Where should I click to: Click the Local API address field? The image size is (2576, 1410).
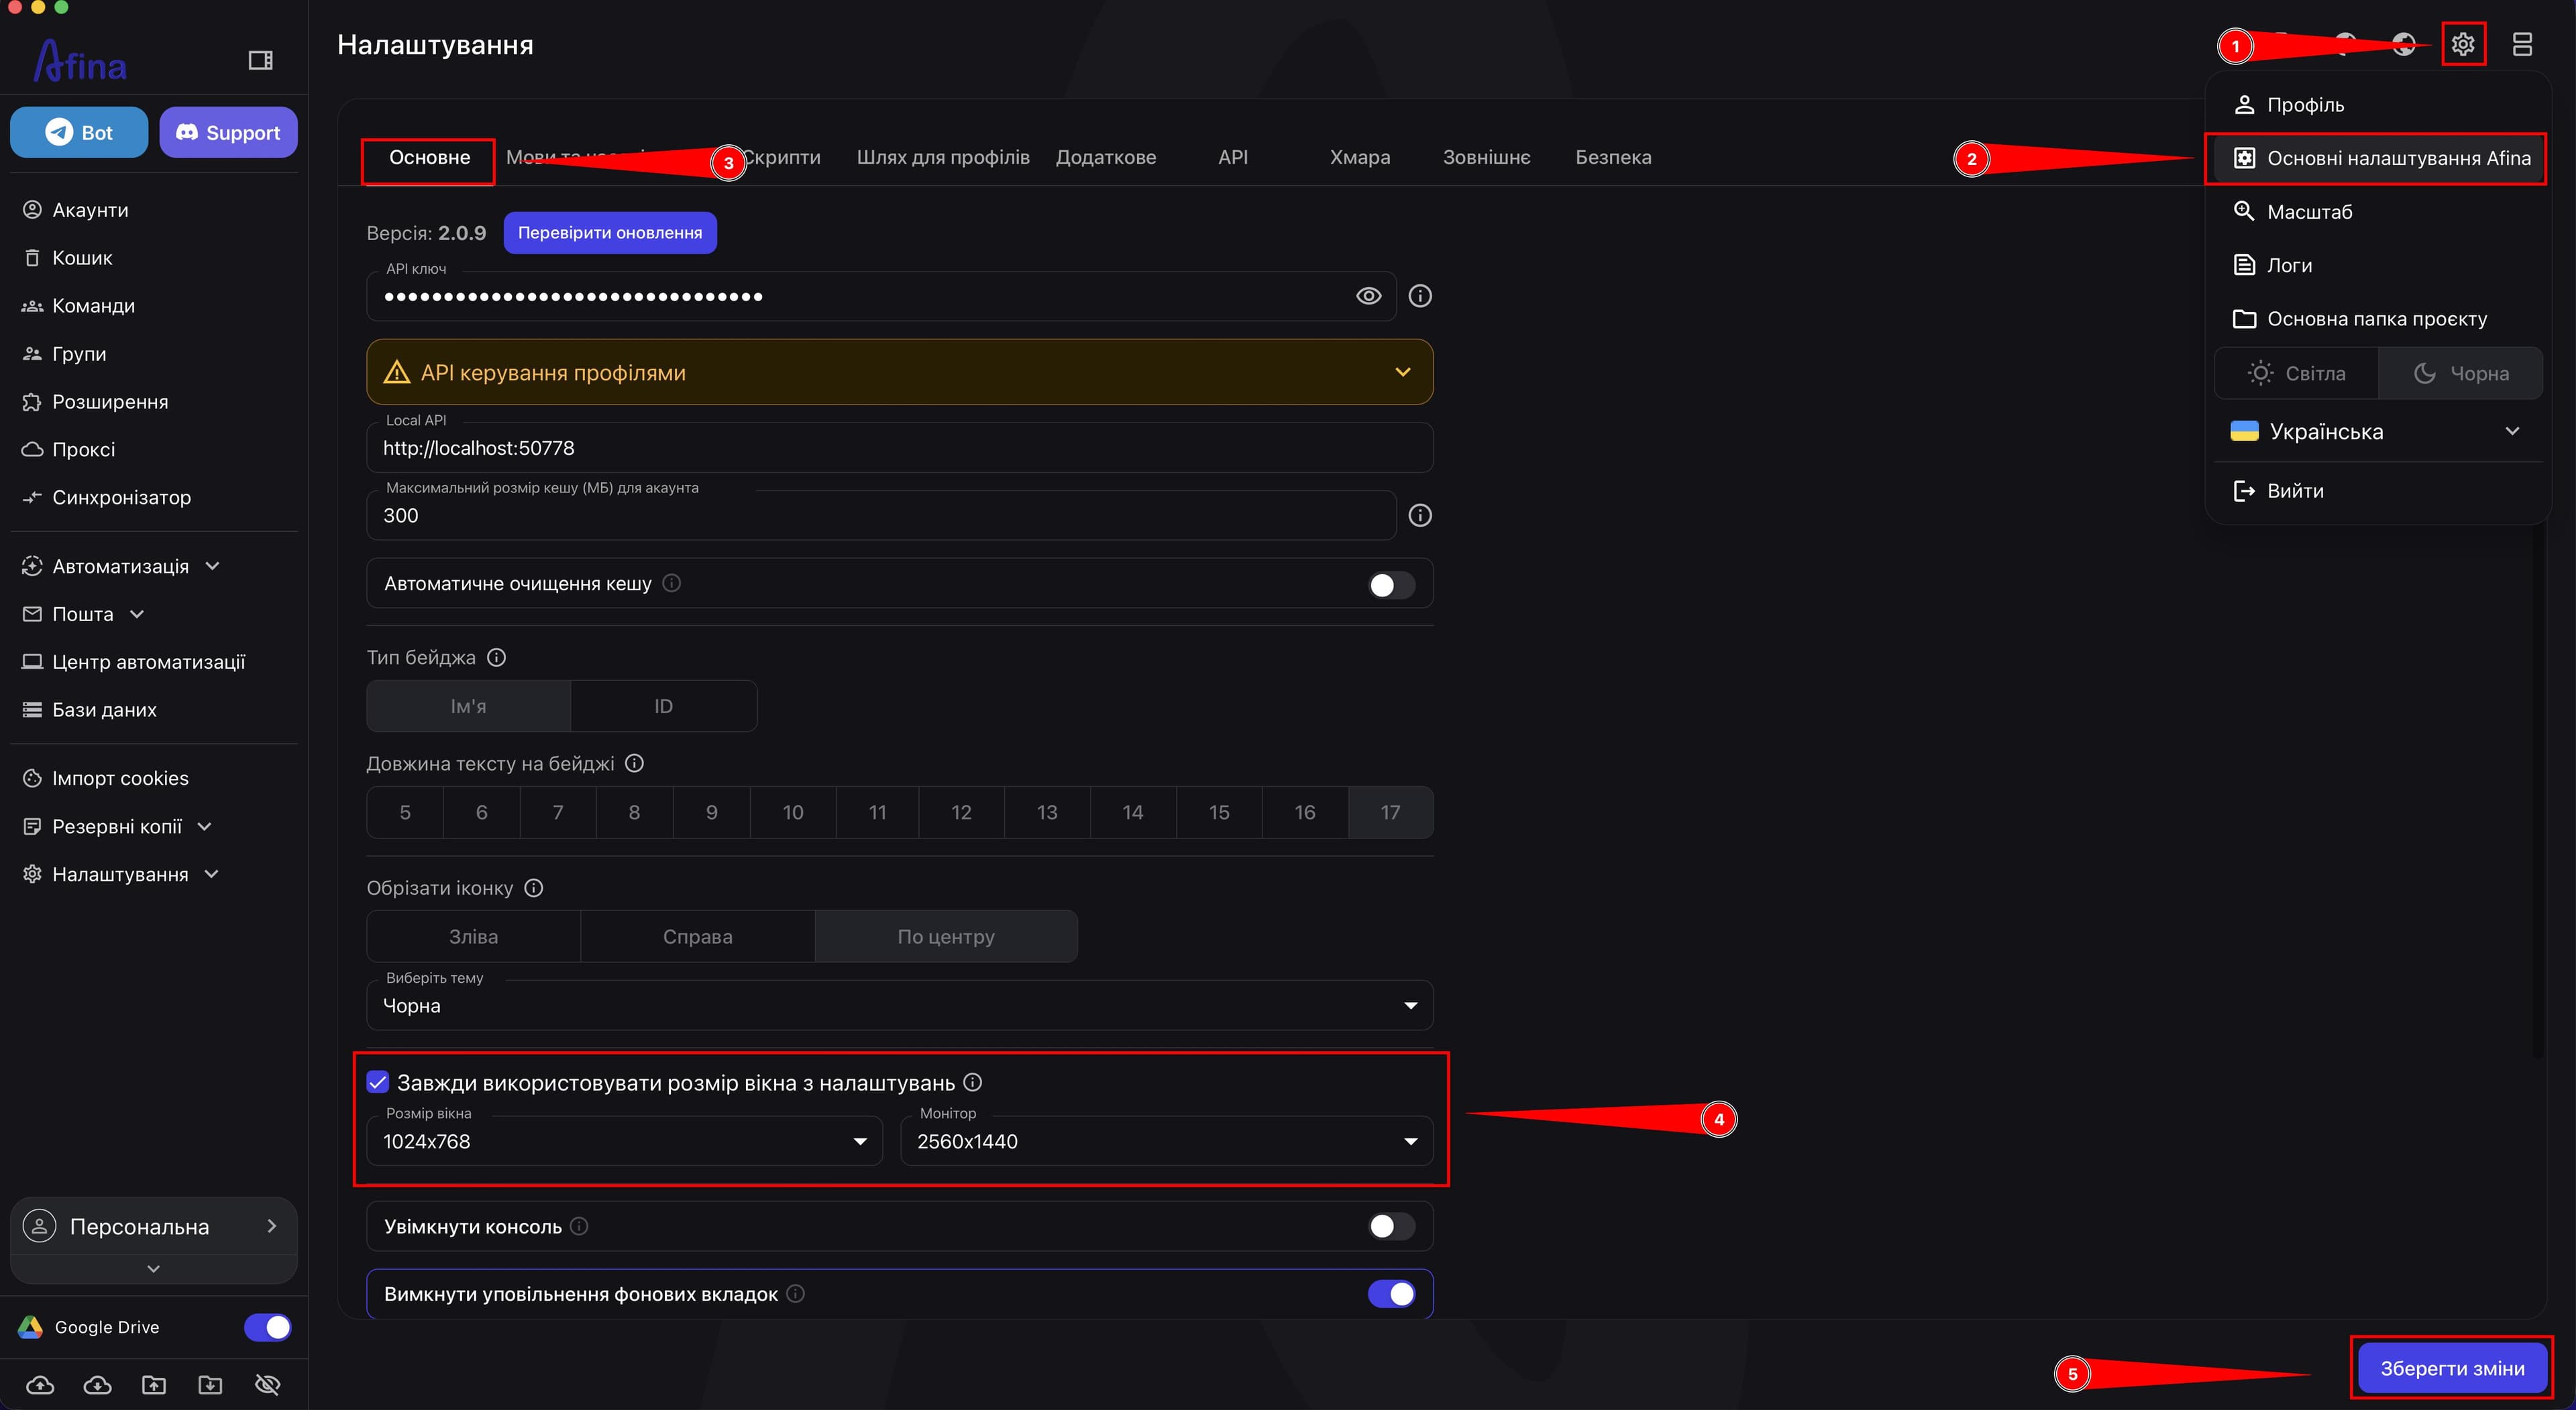[x=899, y=448]
